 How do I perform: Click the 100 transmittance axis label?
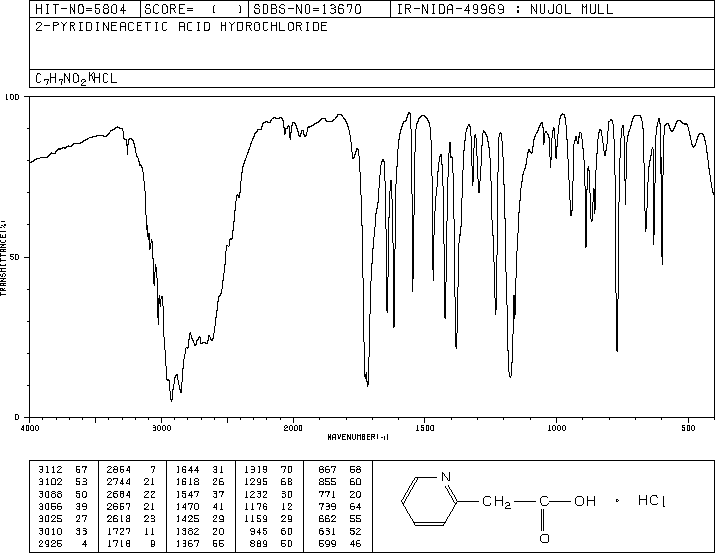12,97
